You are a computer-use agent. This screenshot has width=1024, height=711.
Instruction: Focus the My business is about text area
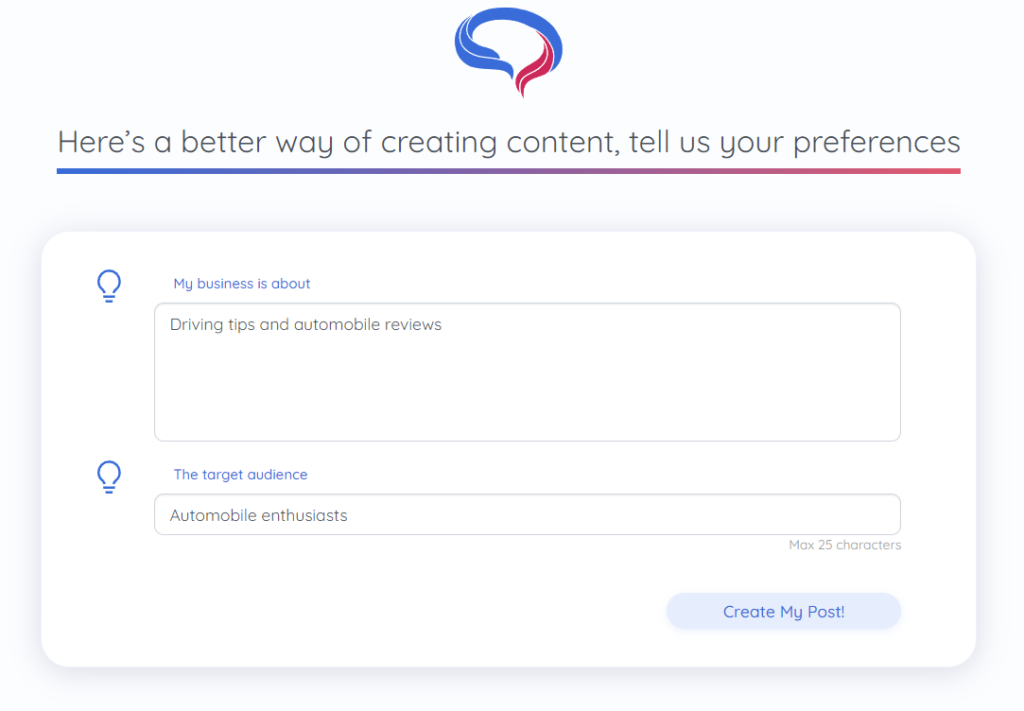click(527, 372)
